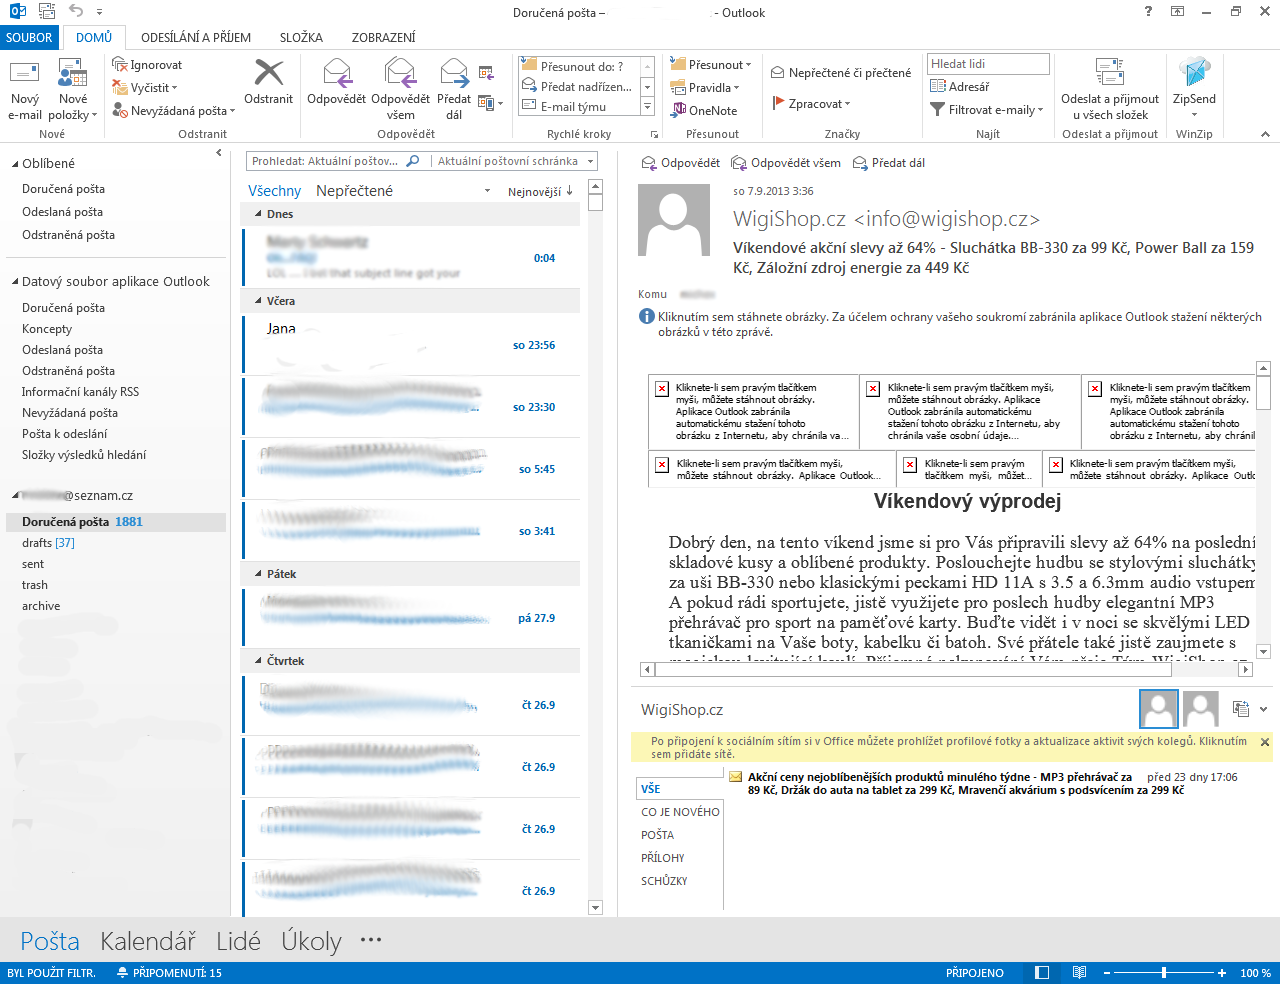Open Informační kanály RSS folder
This screenshot has width=1280, height=984.
(80, 392)
